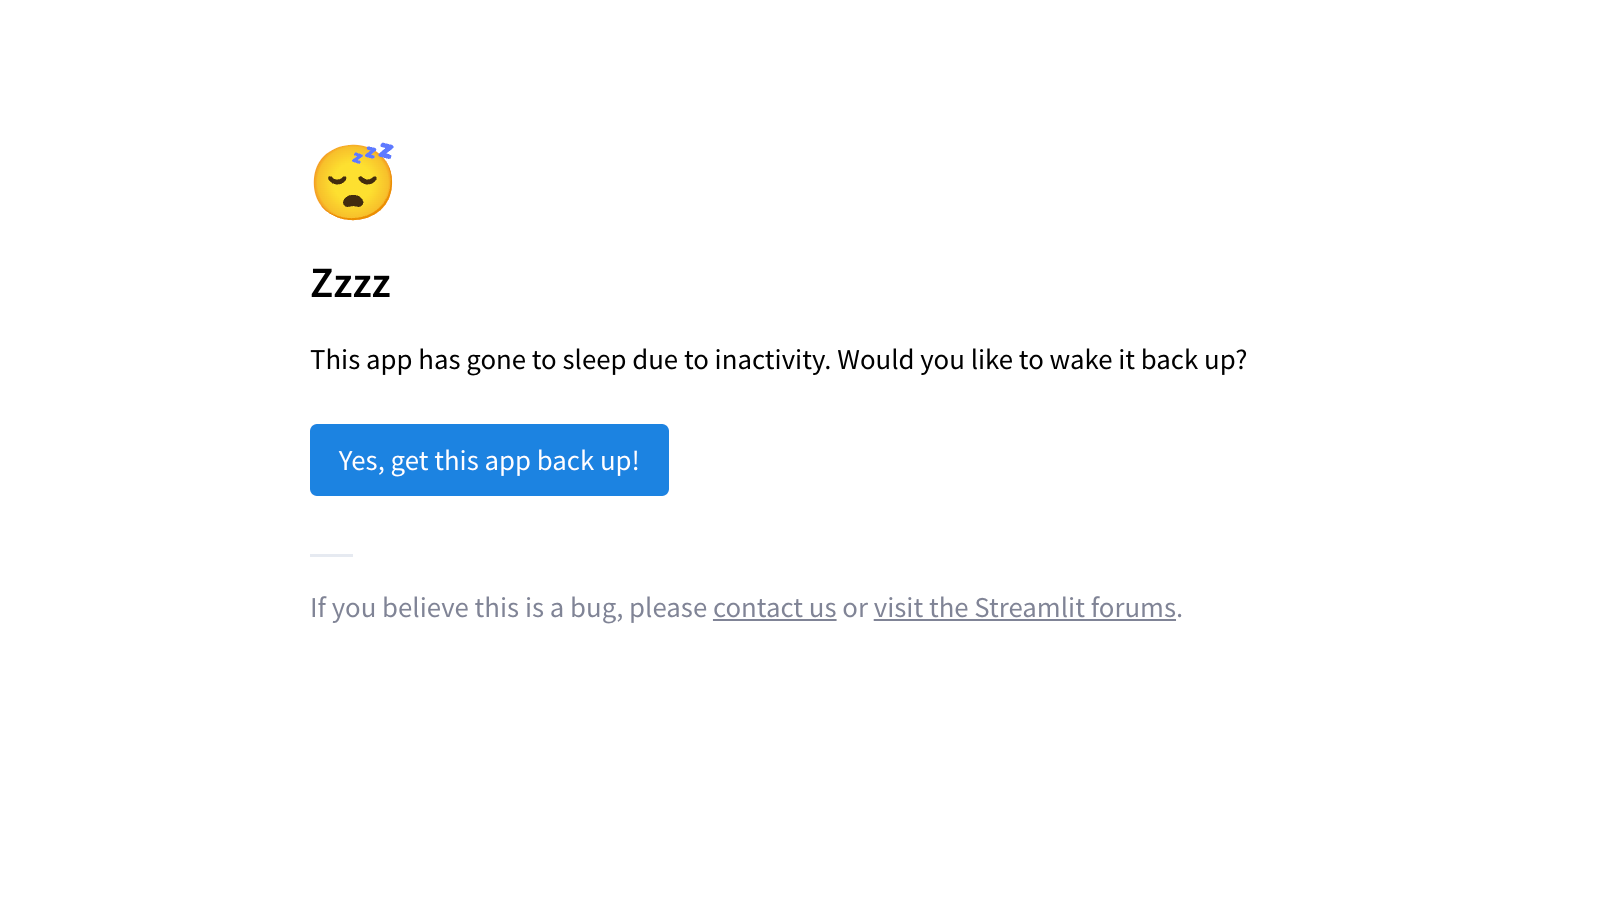Click the open mouth of the sleeping emoji
Viewport: 1624px width, 908px height.
coord(353,201)
